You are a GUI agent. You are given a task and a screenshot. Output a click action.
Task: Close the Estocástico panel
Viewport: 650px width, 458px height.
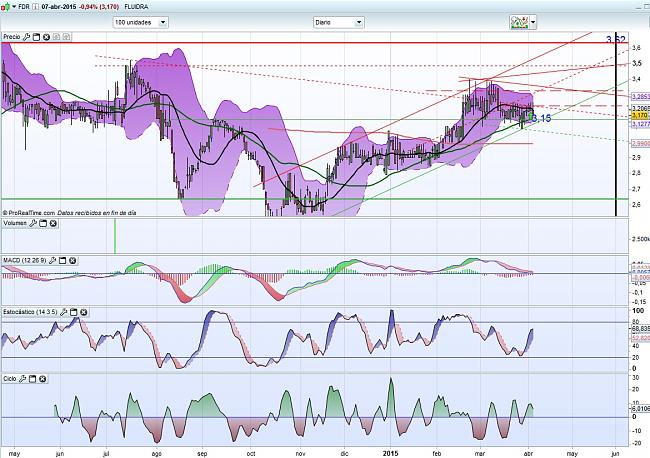coord(83,312)
